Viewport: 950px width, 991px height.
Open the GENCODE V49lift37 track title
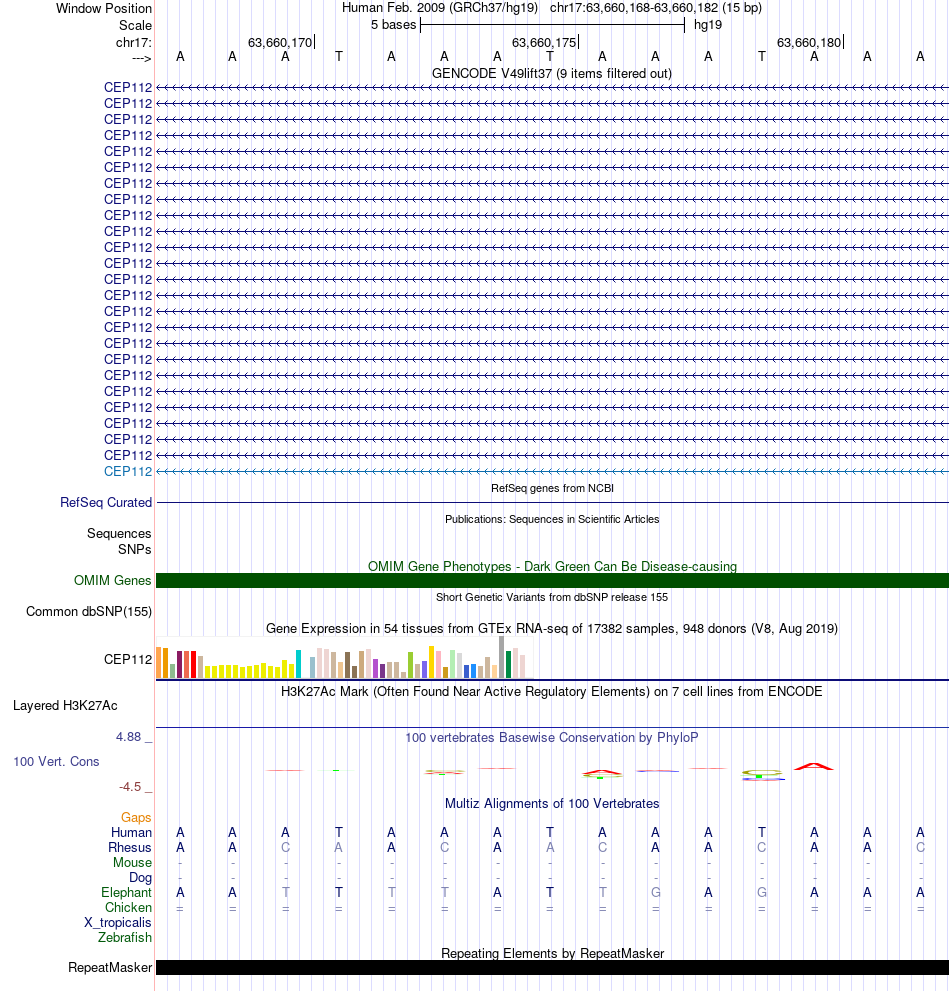pos(552,73)
